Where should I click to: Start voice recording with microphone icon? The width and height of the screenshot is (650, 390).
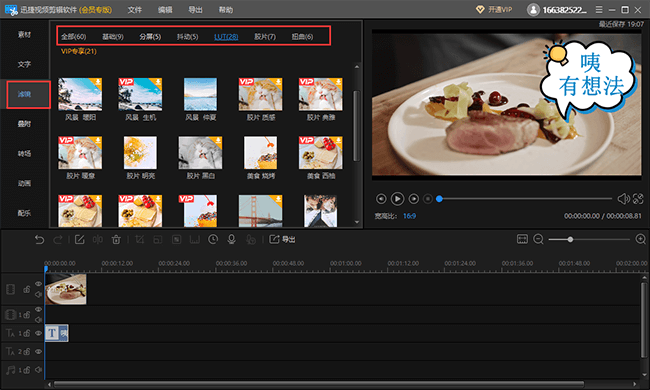231,239
